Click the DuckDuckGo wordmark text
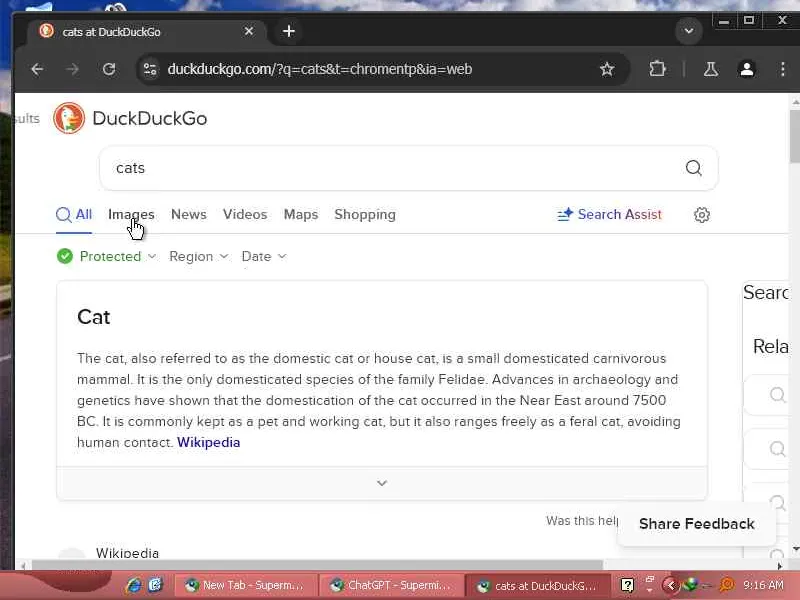The width and height of the screenshot is (800, 600). [x=149, y=118]
